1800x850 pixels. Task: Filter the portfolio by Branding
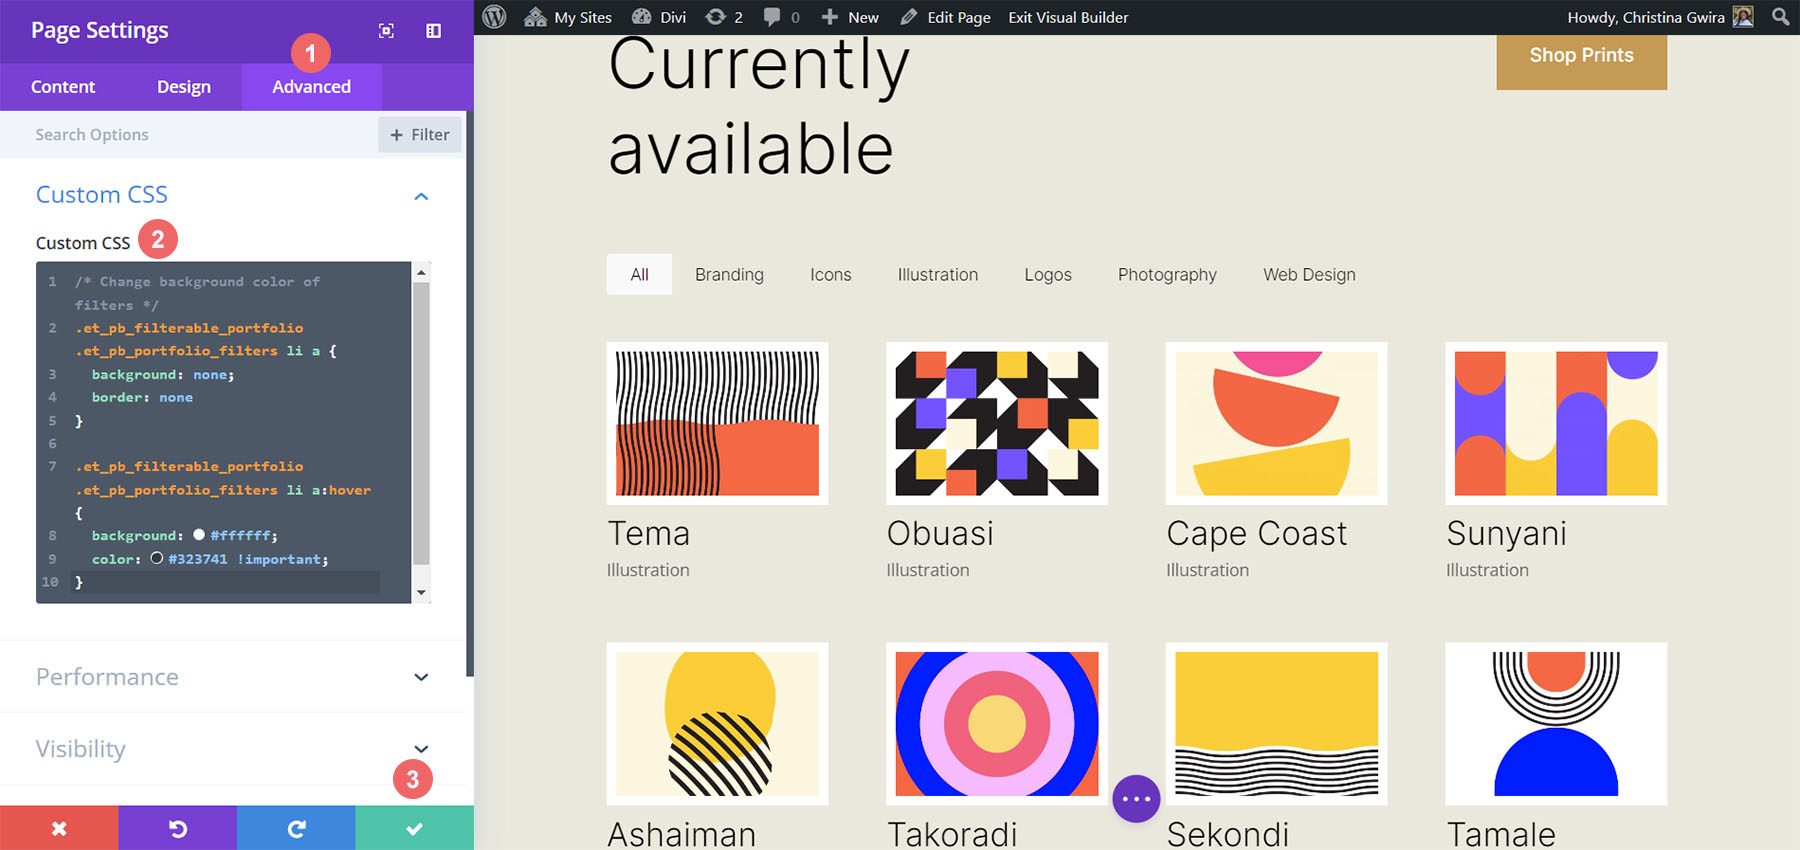729,275
